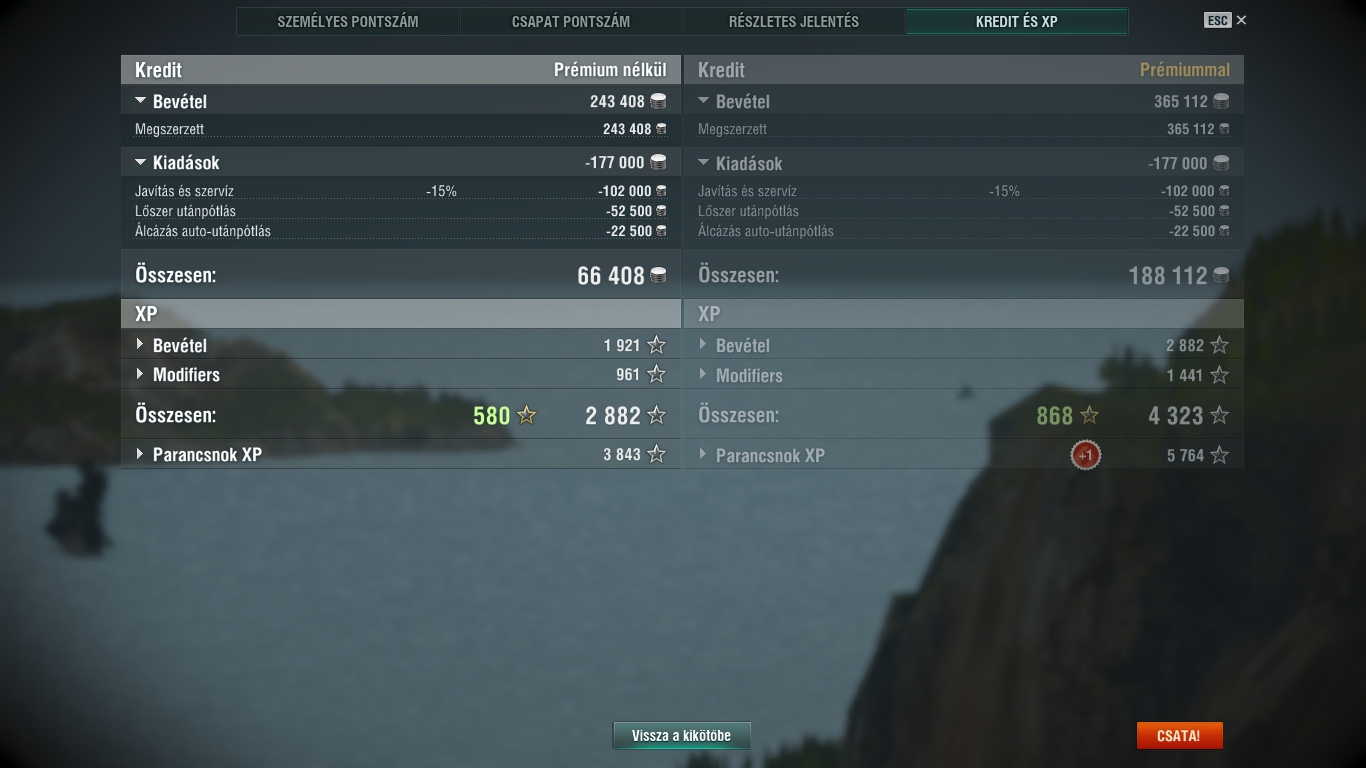Click the Vissza a kikötőbe button
Image resolution: width=1366 pixels, height=768 pixels.
pyautogui.click(x=681, y=735)
